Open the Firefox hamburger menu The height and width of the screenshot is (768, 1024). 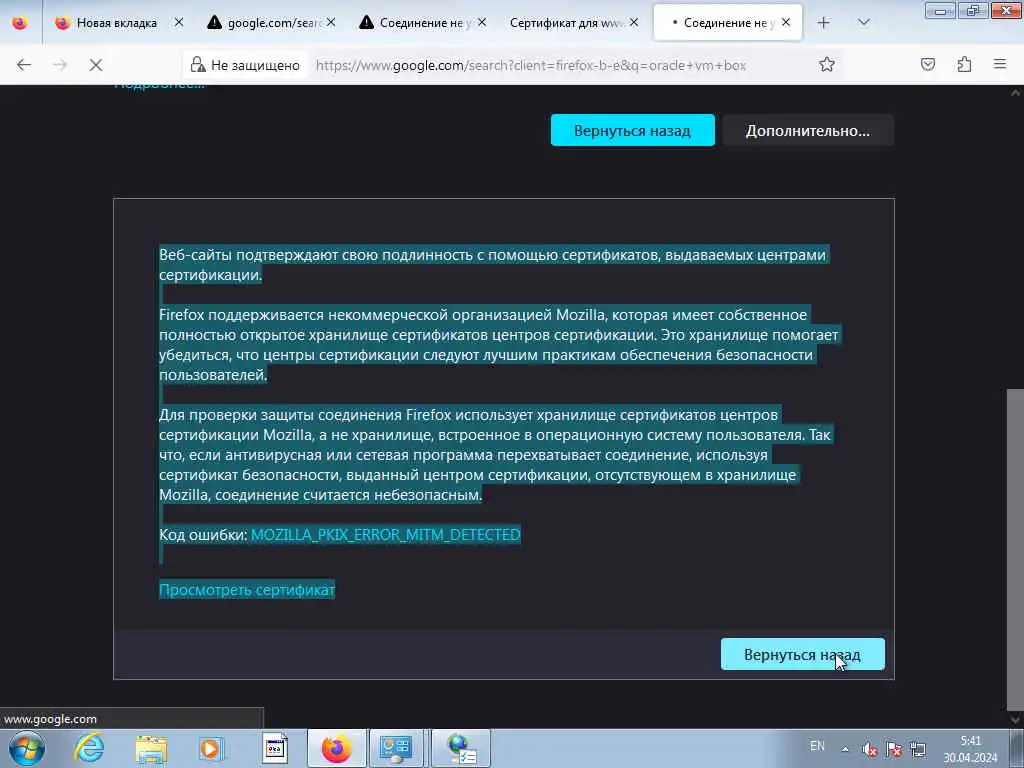pos(1000,65)
